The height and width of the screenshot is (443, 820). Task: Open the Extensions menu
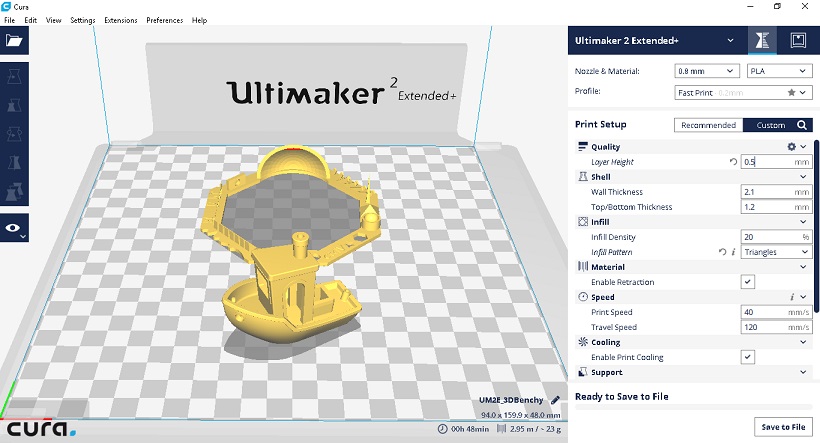point(120,20)
